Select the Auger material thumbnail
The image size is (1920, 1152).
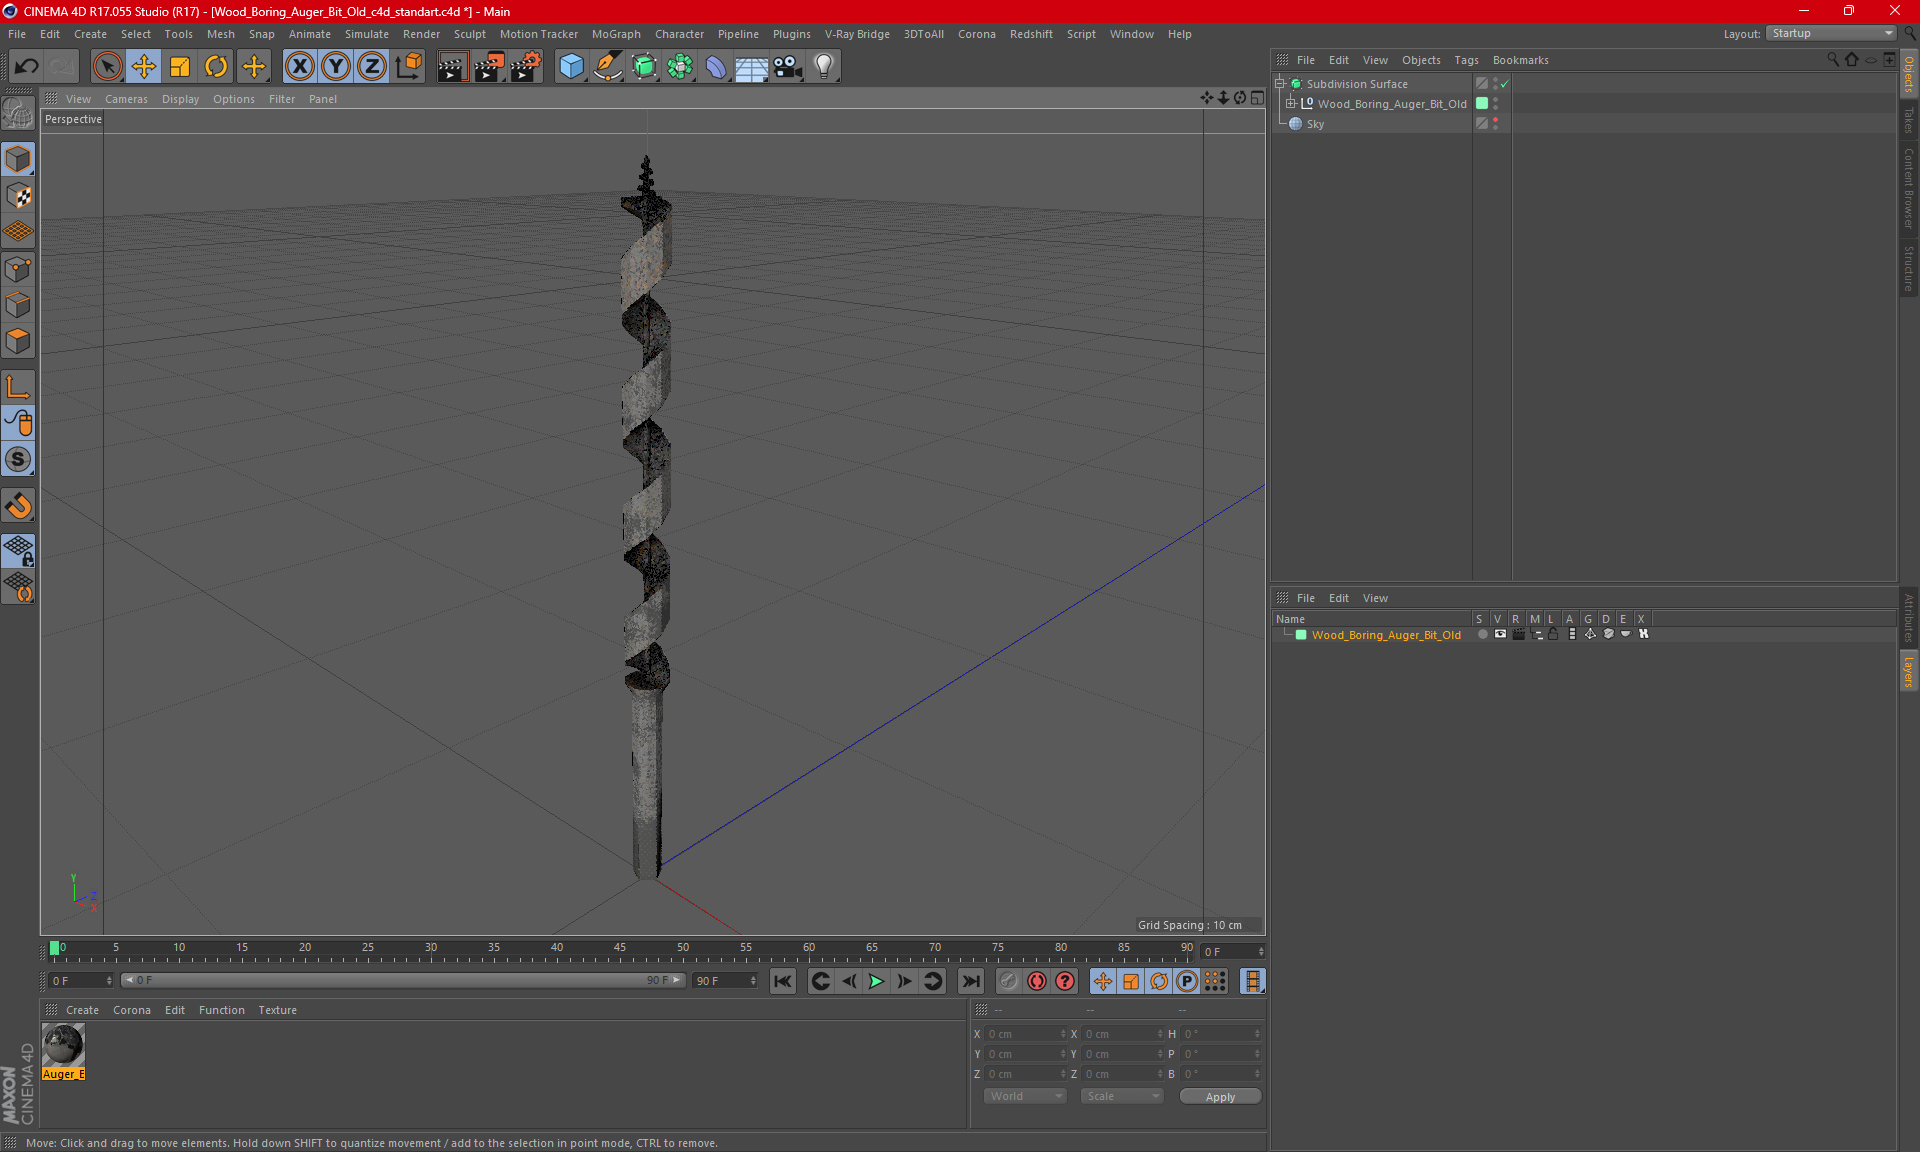(63, 1046)
